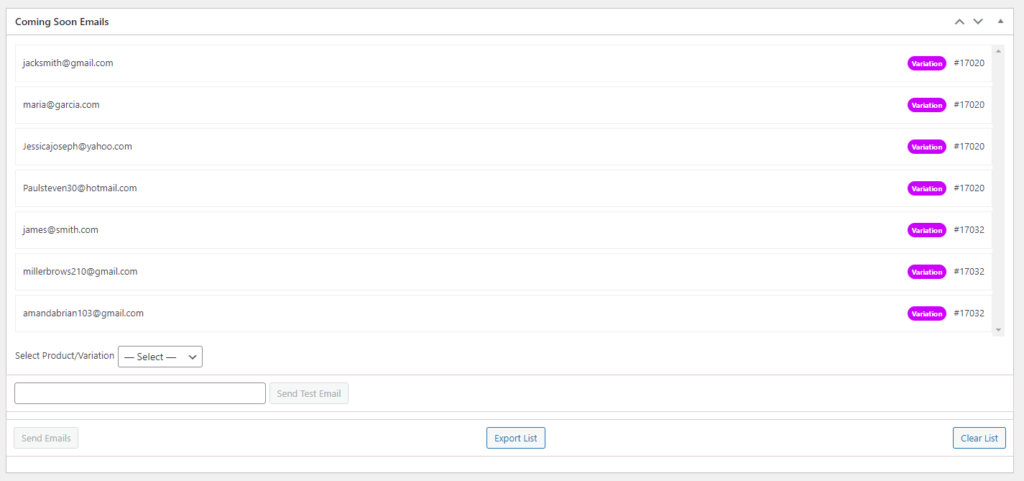Click the test email address input field

pos(140,394)
